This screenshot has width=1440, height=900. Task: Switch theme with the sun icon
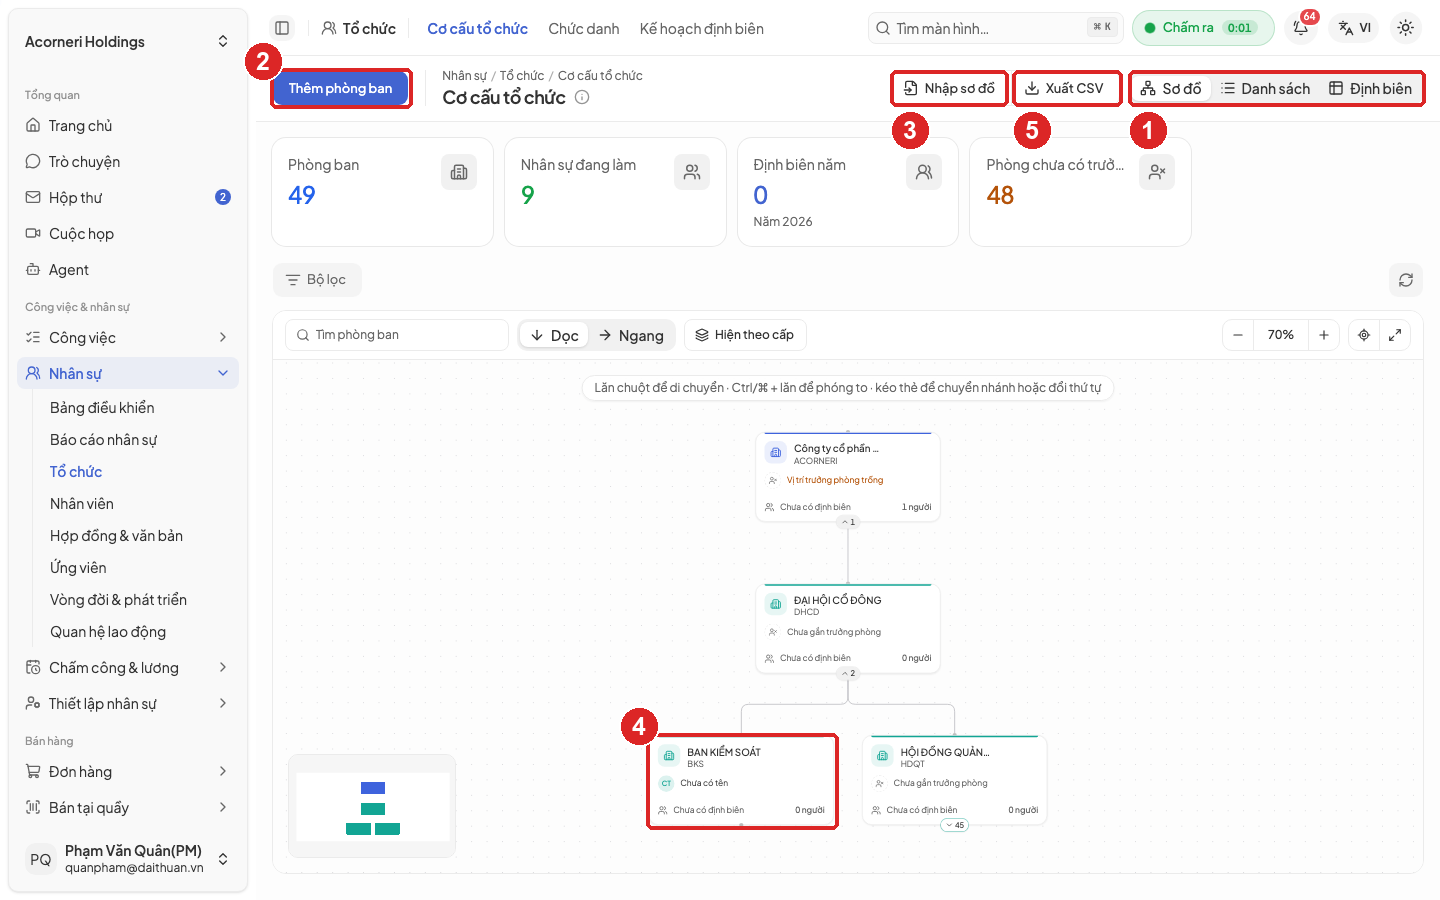(x=1405, y=28)
